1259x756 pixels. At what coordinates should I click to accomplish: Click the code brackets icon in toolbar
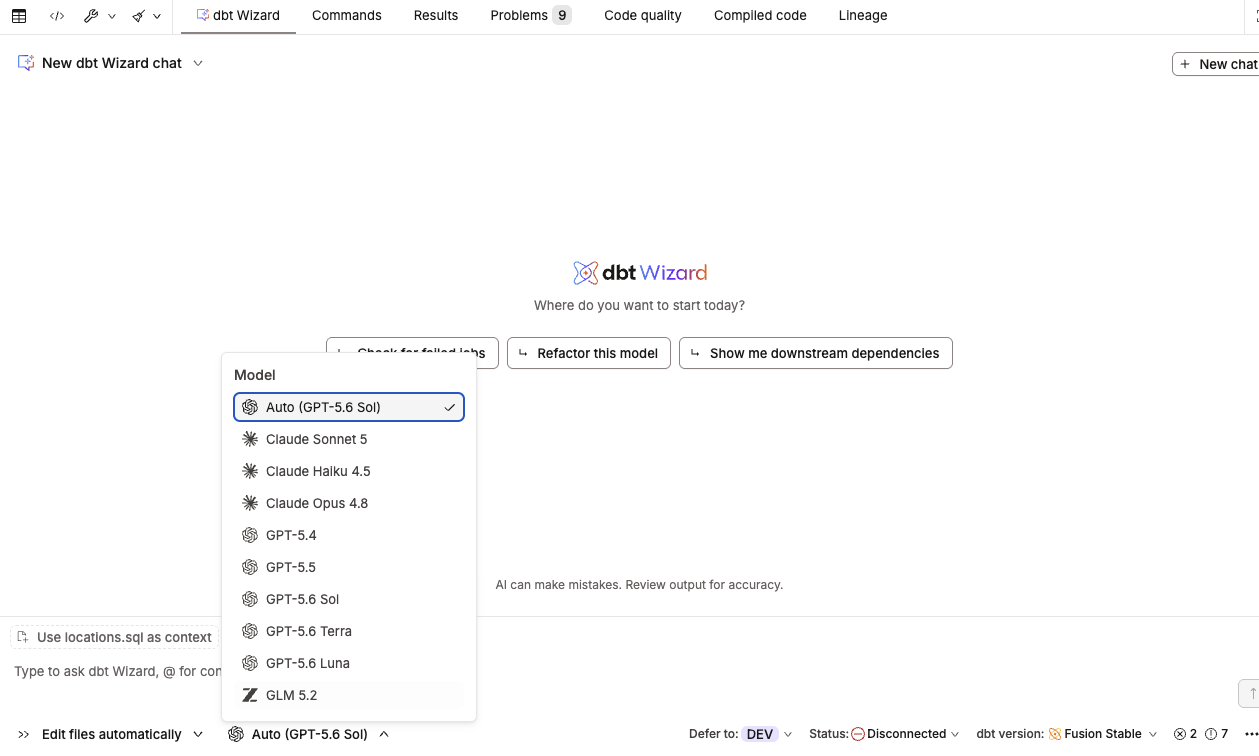pyautogui.click(x=57, y=16)
